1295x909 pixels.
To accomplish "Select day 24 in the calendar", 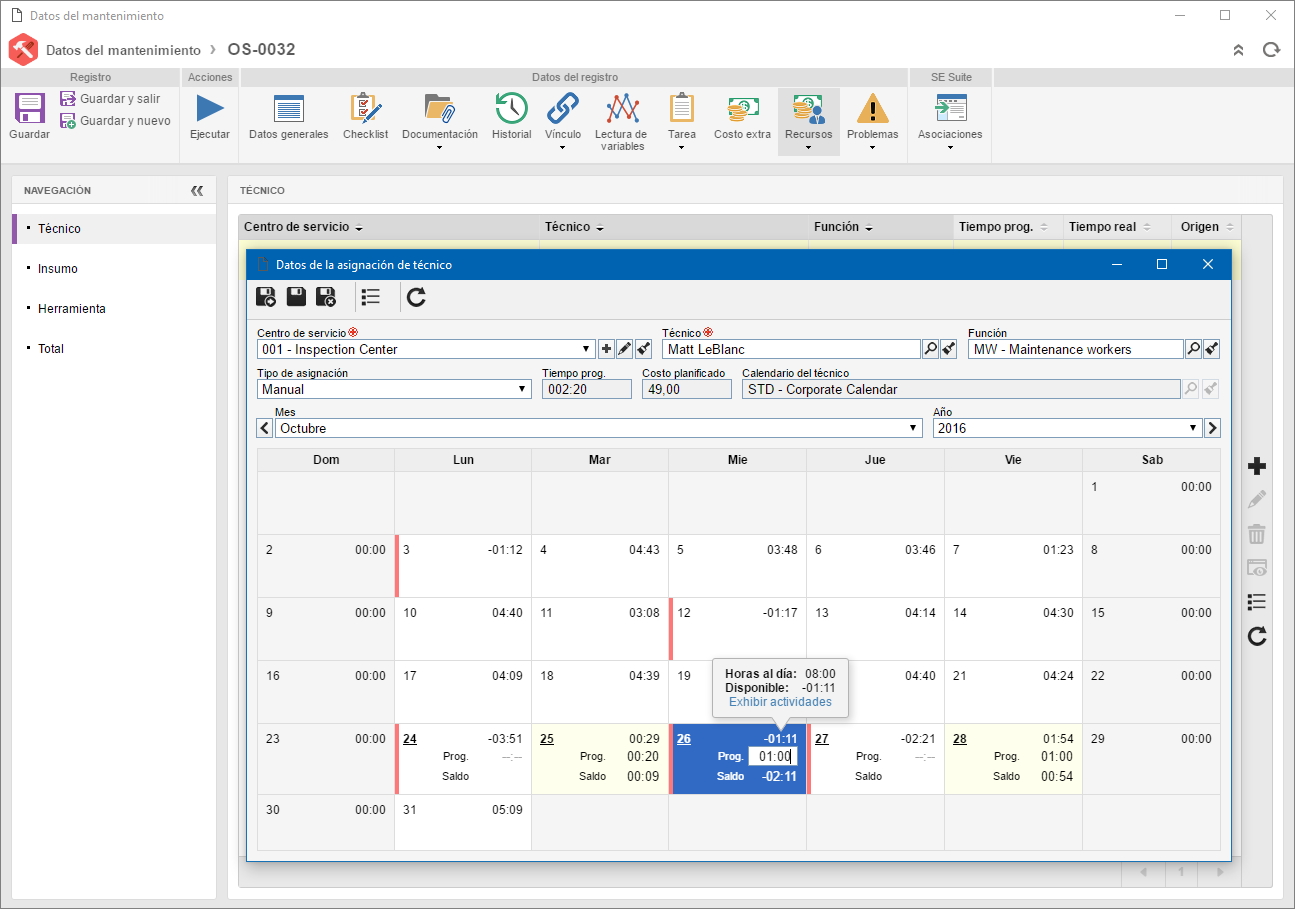I will point(410,739).
